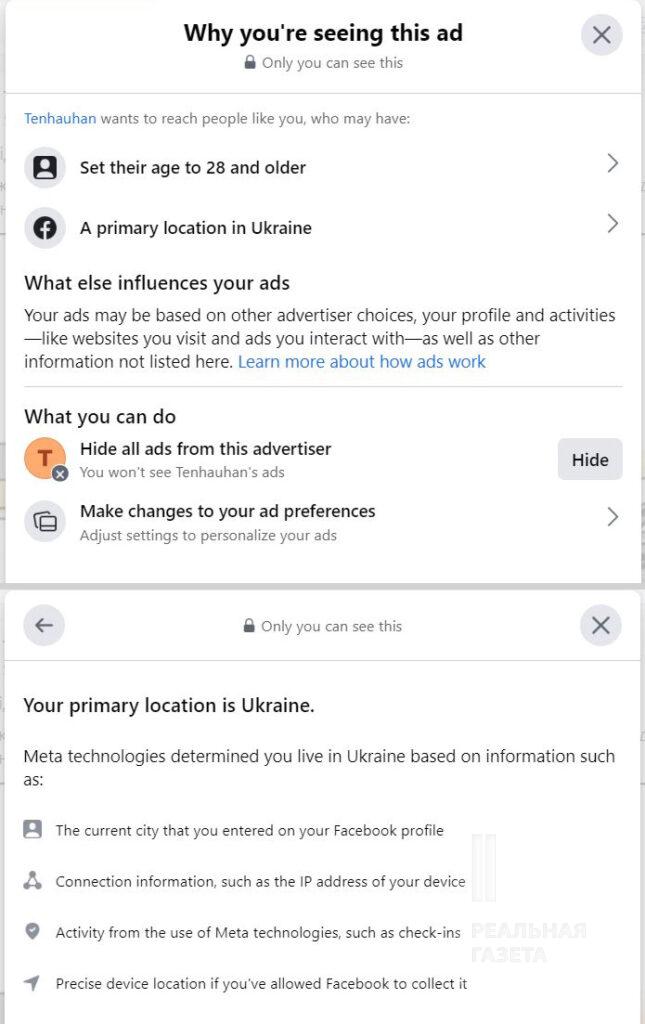Select 'A primary location in Ukraine' row
This screenshot has height=1024, width=645.
[196, 228]
